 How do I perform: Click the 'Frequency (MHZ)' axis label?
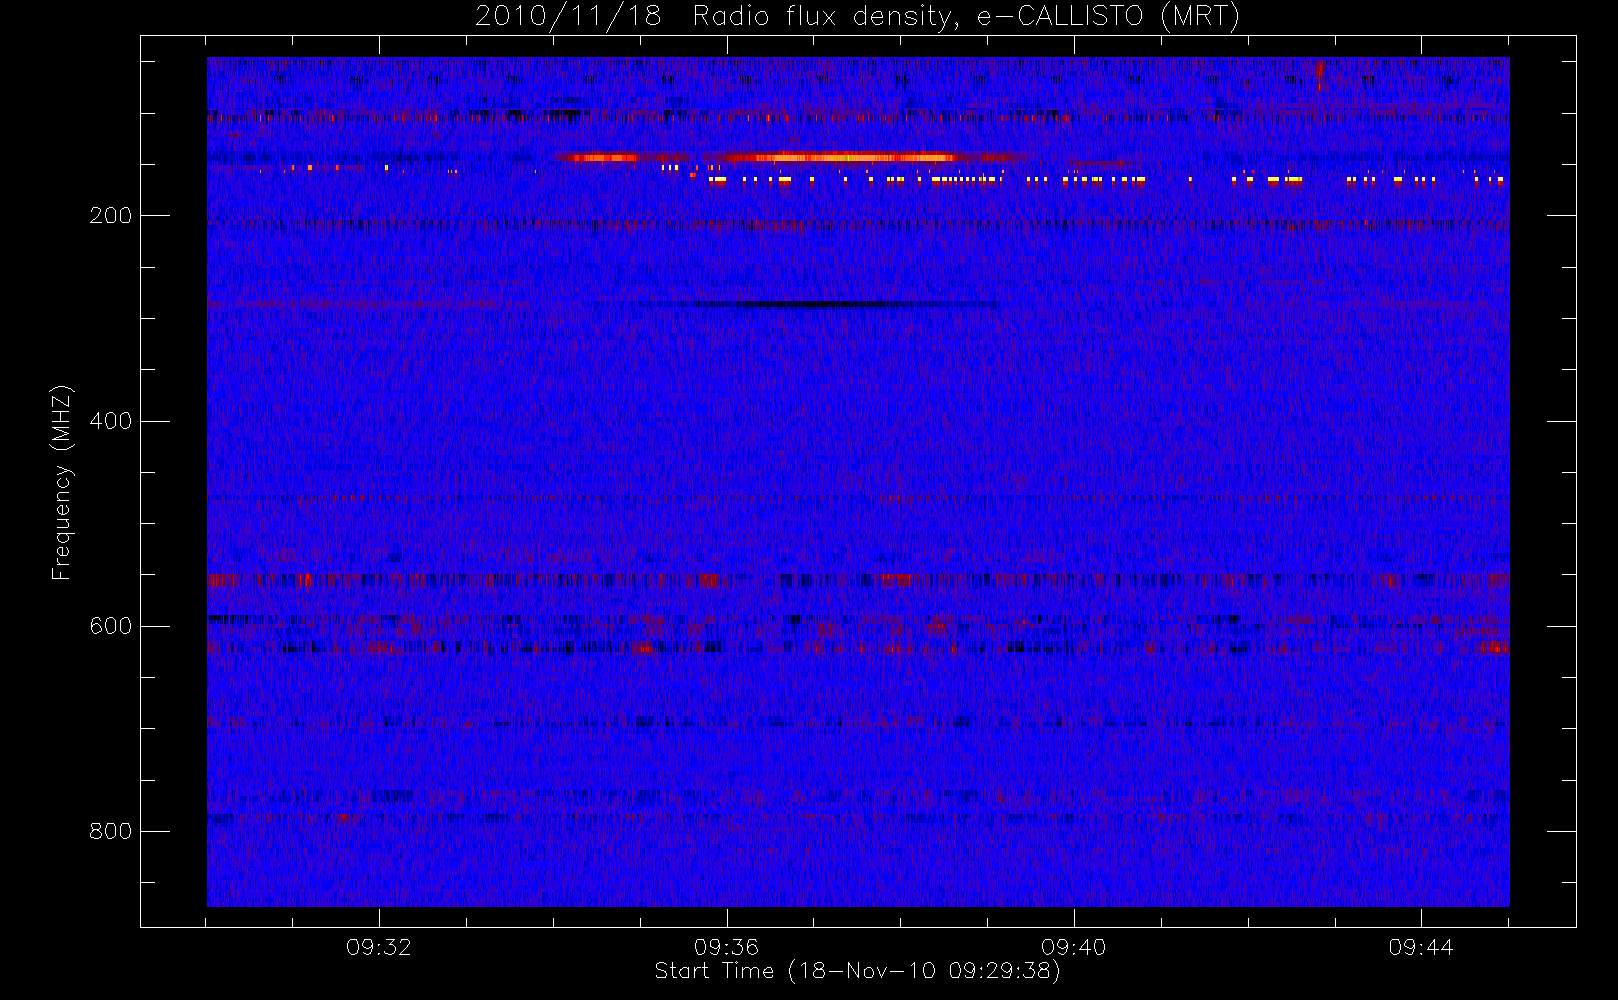coord(62,482)
